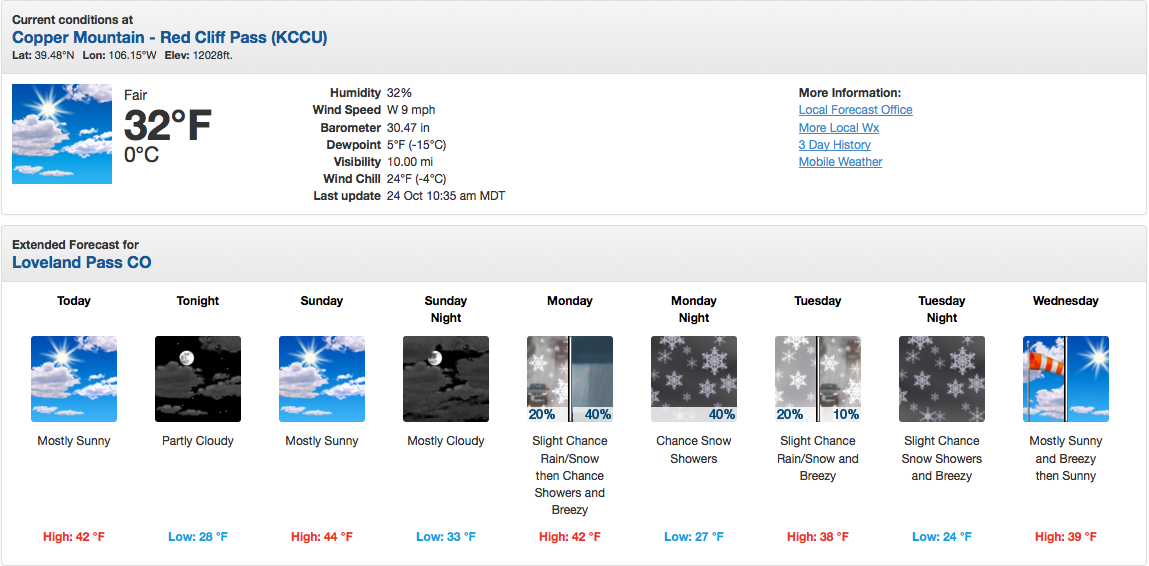Click Tuesday Night Low: 24 °F text
This screenshot has width=1149, height=566.
coord(942,537)
